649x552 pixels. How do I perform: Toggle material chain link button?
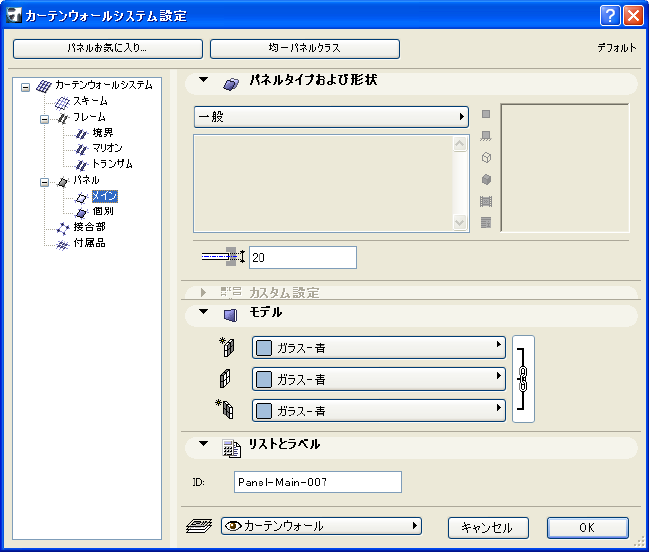523,379
